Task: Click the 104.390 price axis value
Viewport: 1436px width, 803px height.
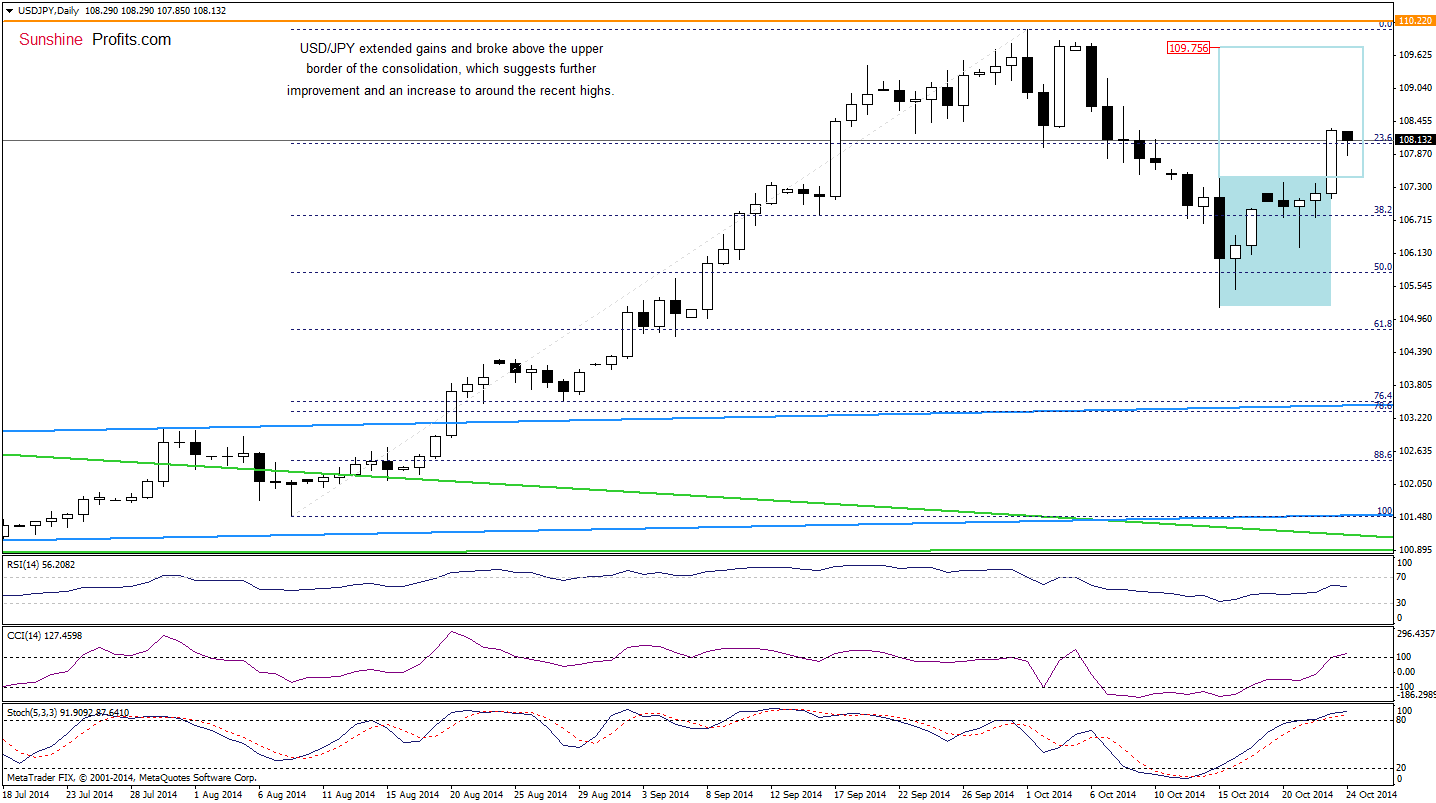Action: [x=1415, y=352]
